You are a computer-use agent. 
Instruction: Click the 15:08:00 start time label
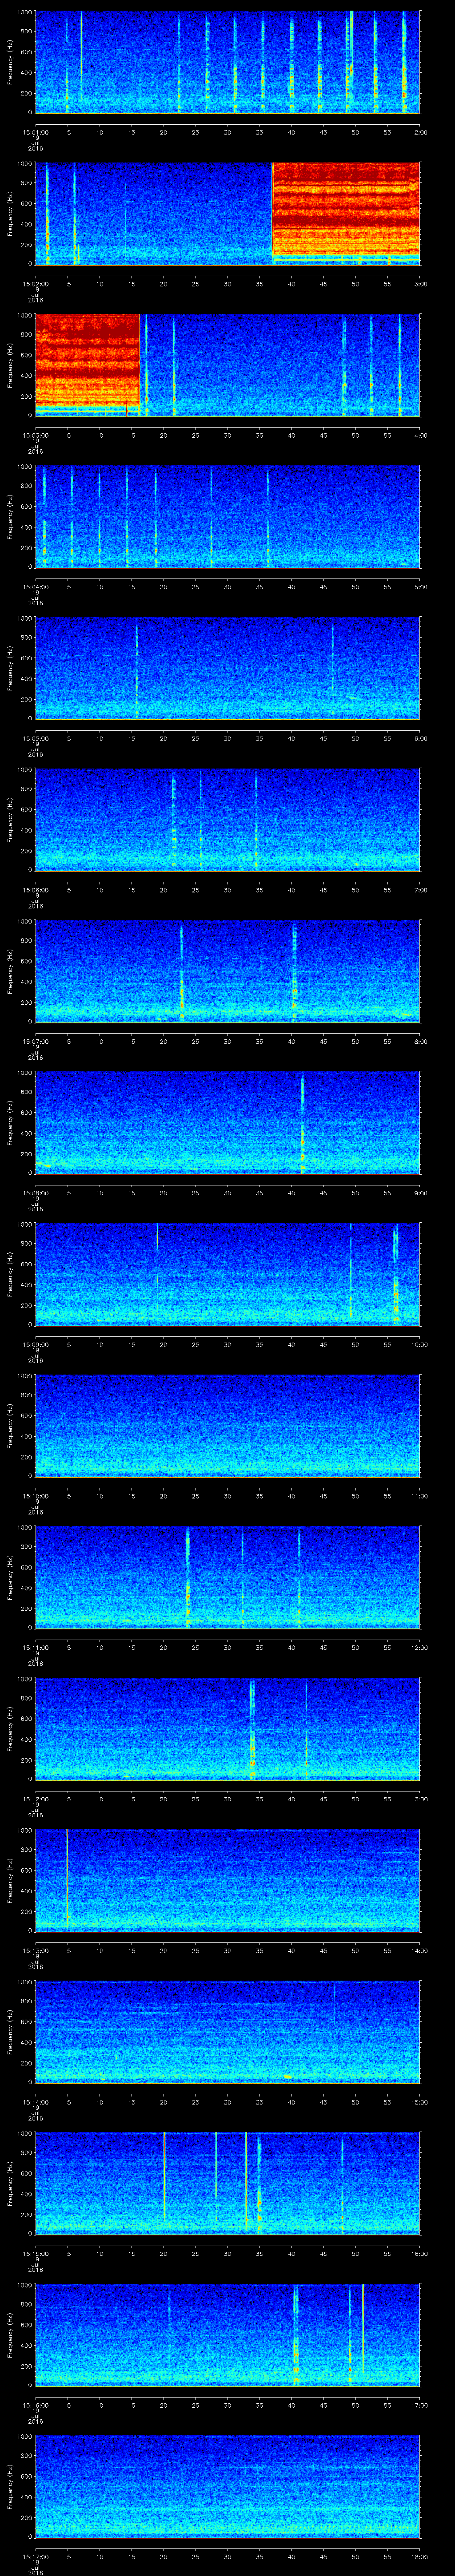click(x=36, y=1193)
